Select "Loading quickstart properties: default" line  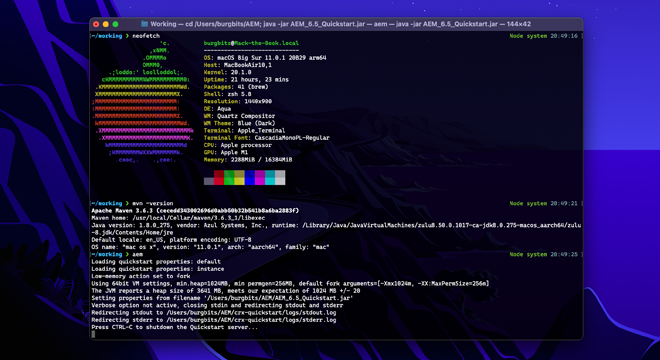tap(156, 261)
